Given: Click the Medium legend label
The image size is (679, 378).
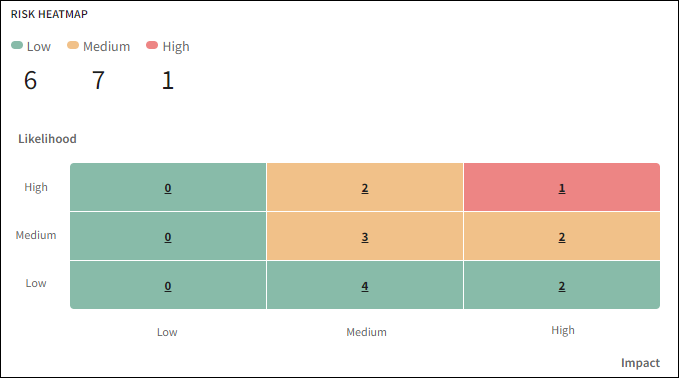Looking at the screenshot, I should coord(107,46).
